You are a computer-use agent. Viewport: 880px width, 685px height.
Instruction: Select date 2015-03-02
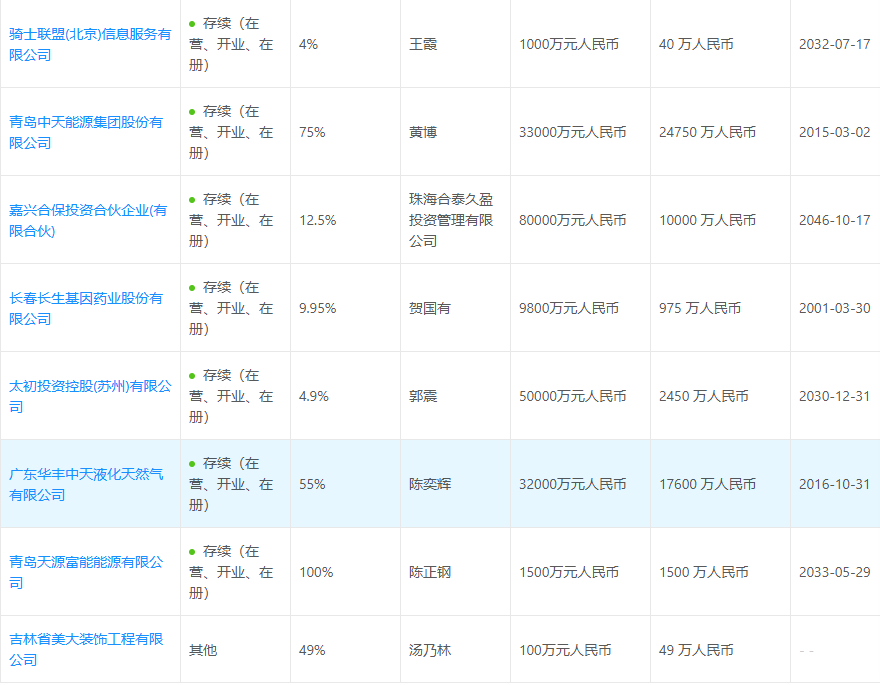tap(835, 132)
